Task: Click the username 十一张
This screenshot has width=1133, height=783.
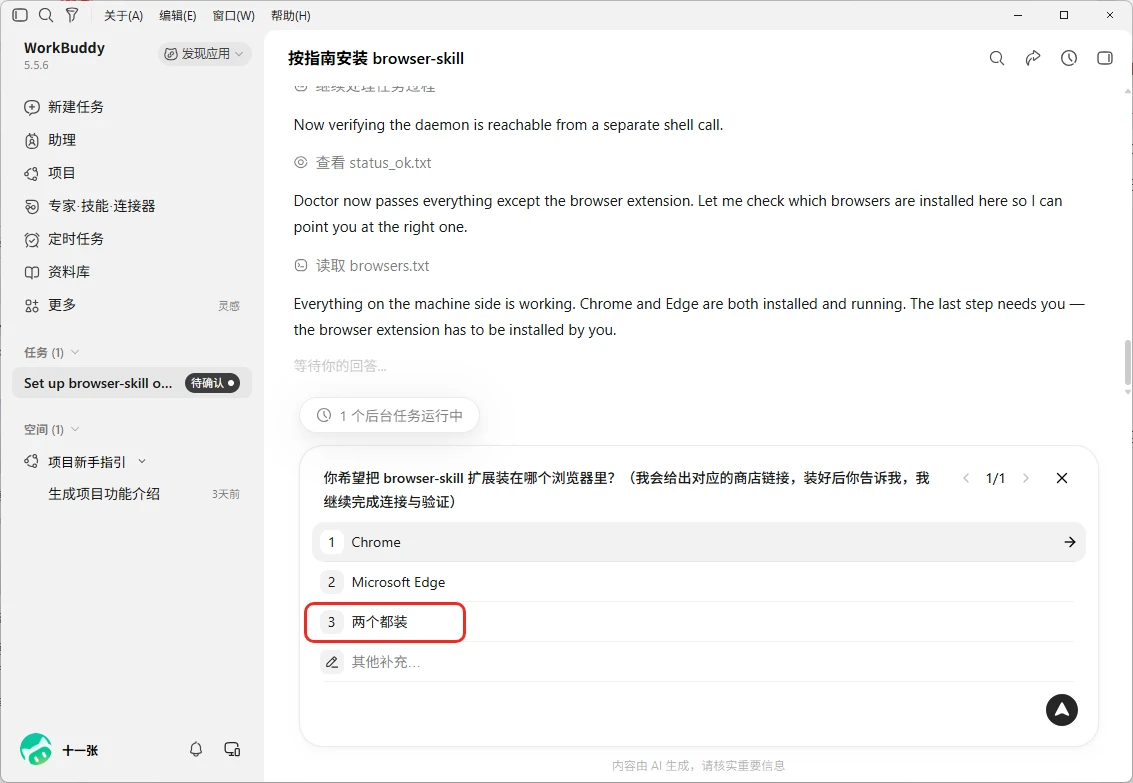Action: point(80,750)
